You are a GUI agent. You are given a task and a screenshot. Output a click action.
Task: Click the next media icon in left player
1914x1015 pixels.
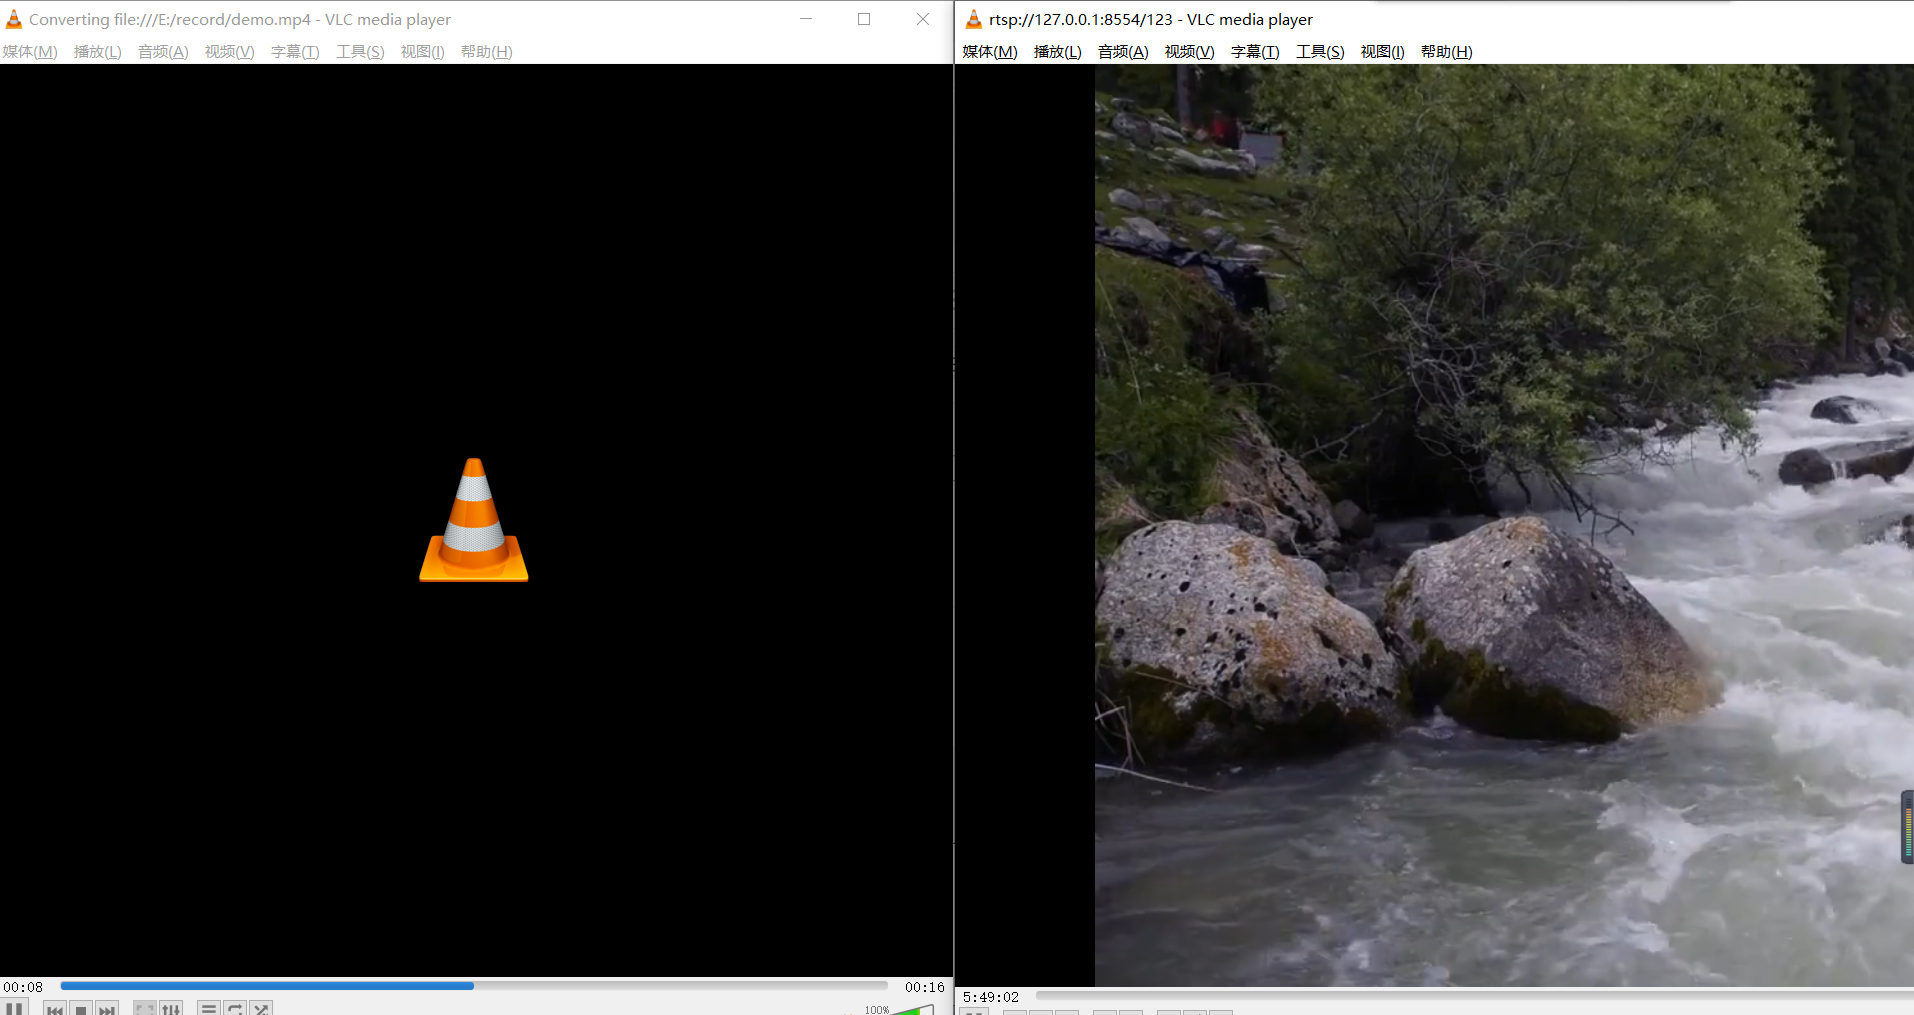tap(107, 1008)
